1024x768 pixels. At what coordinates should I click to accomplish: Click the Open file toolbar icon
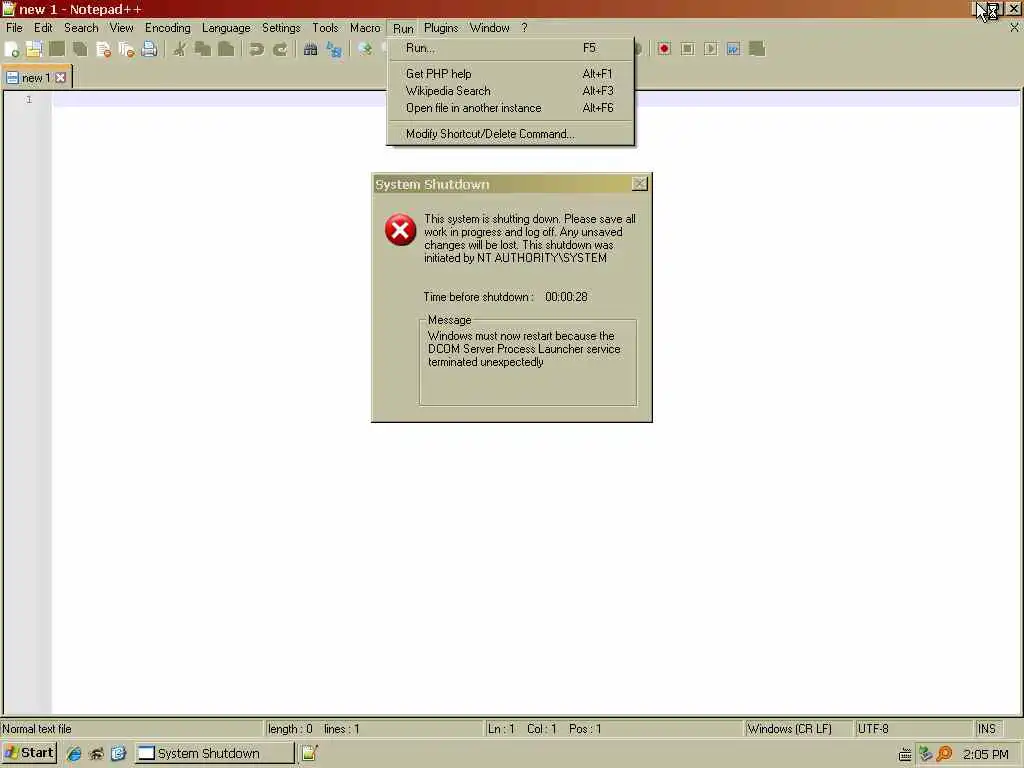34,49
